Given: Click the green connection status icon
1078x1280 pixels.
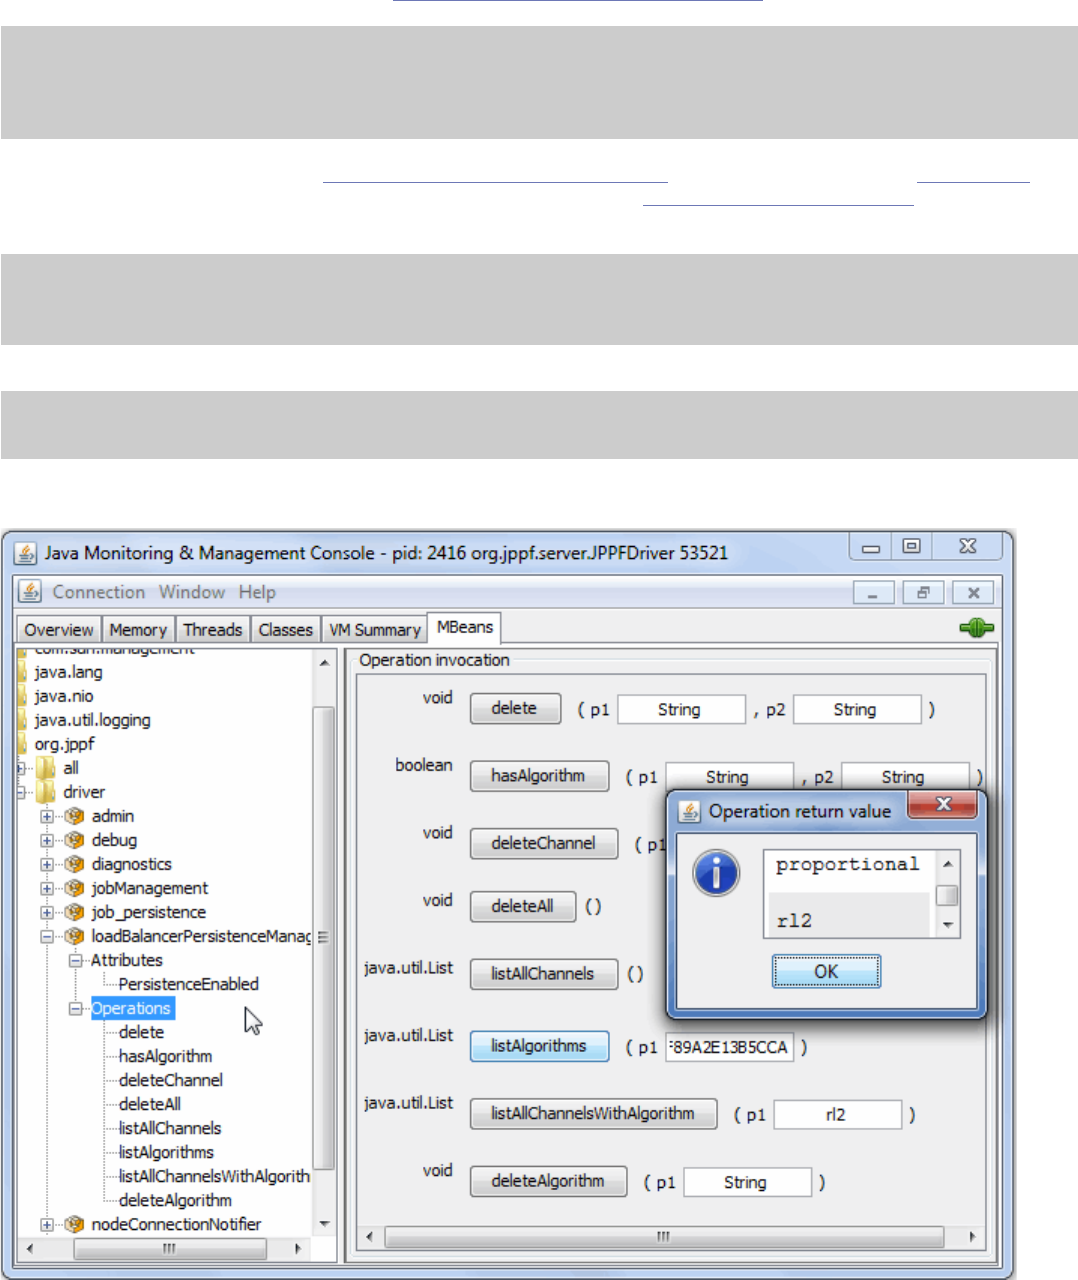Looking at the screenshot, I should pos(976,628).
